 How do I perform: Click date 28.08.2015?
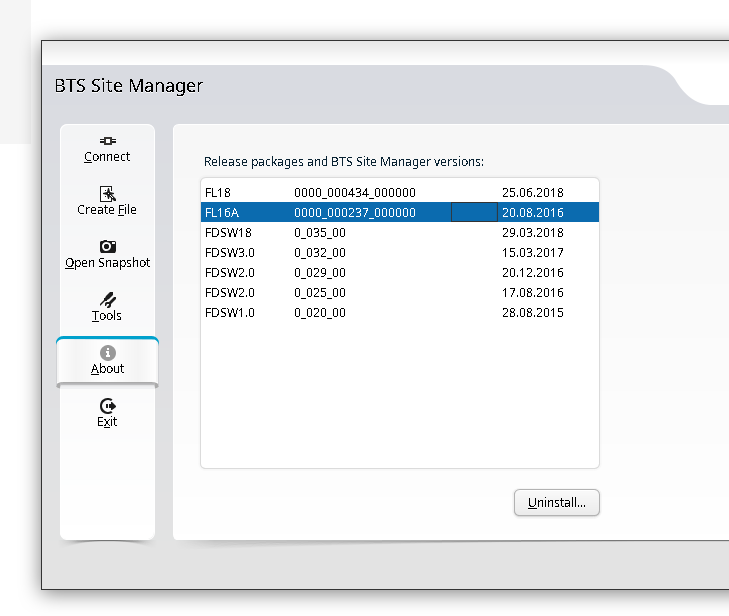point(533,312)
